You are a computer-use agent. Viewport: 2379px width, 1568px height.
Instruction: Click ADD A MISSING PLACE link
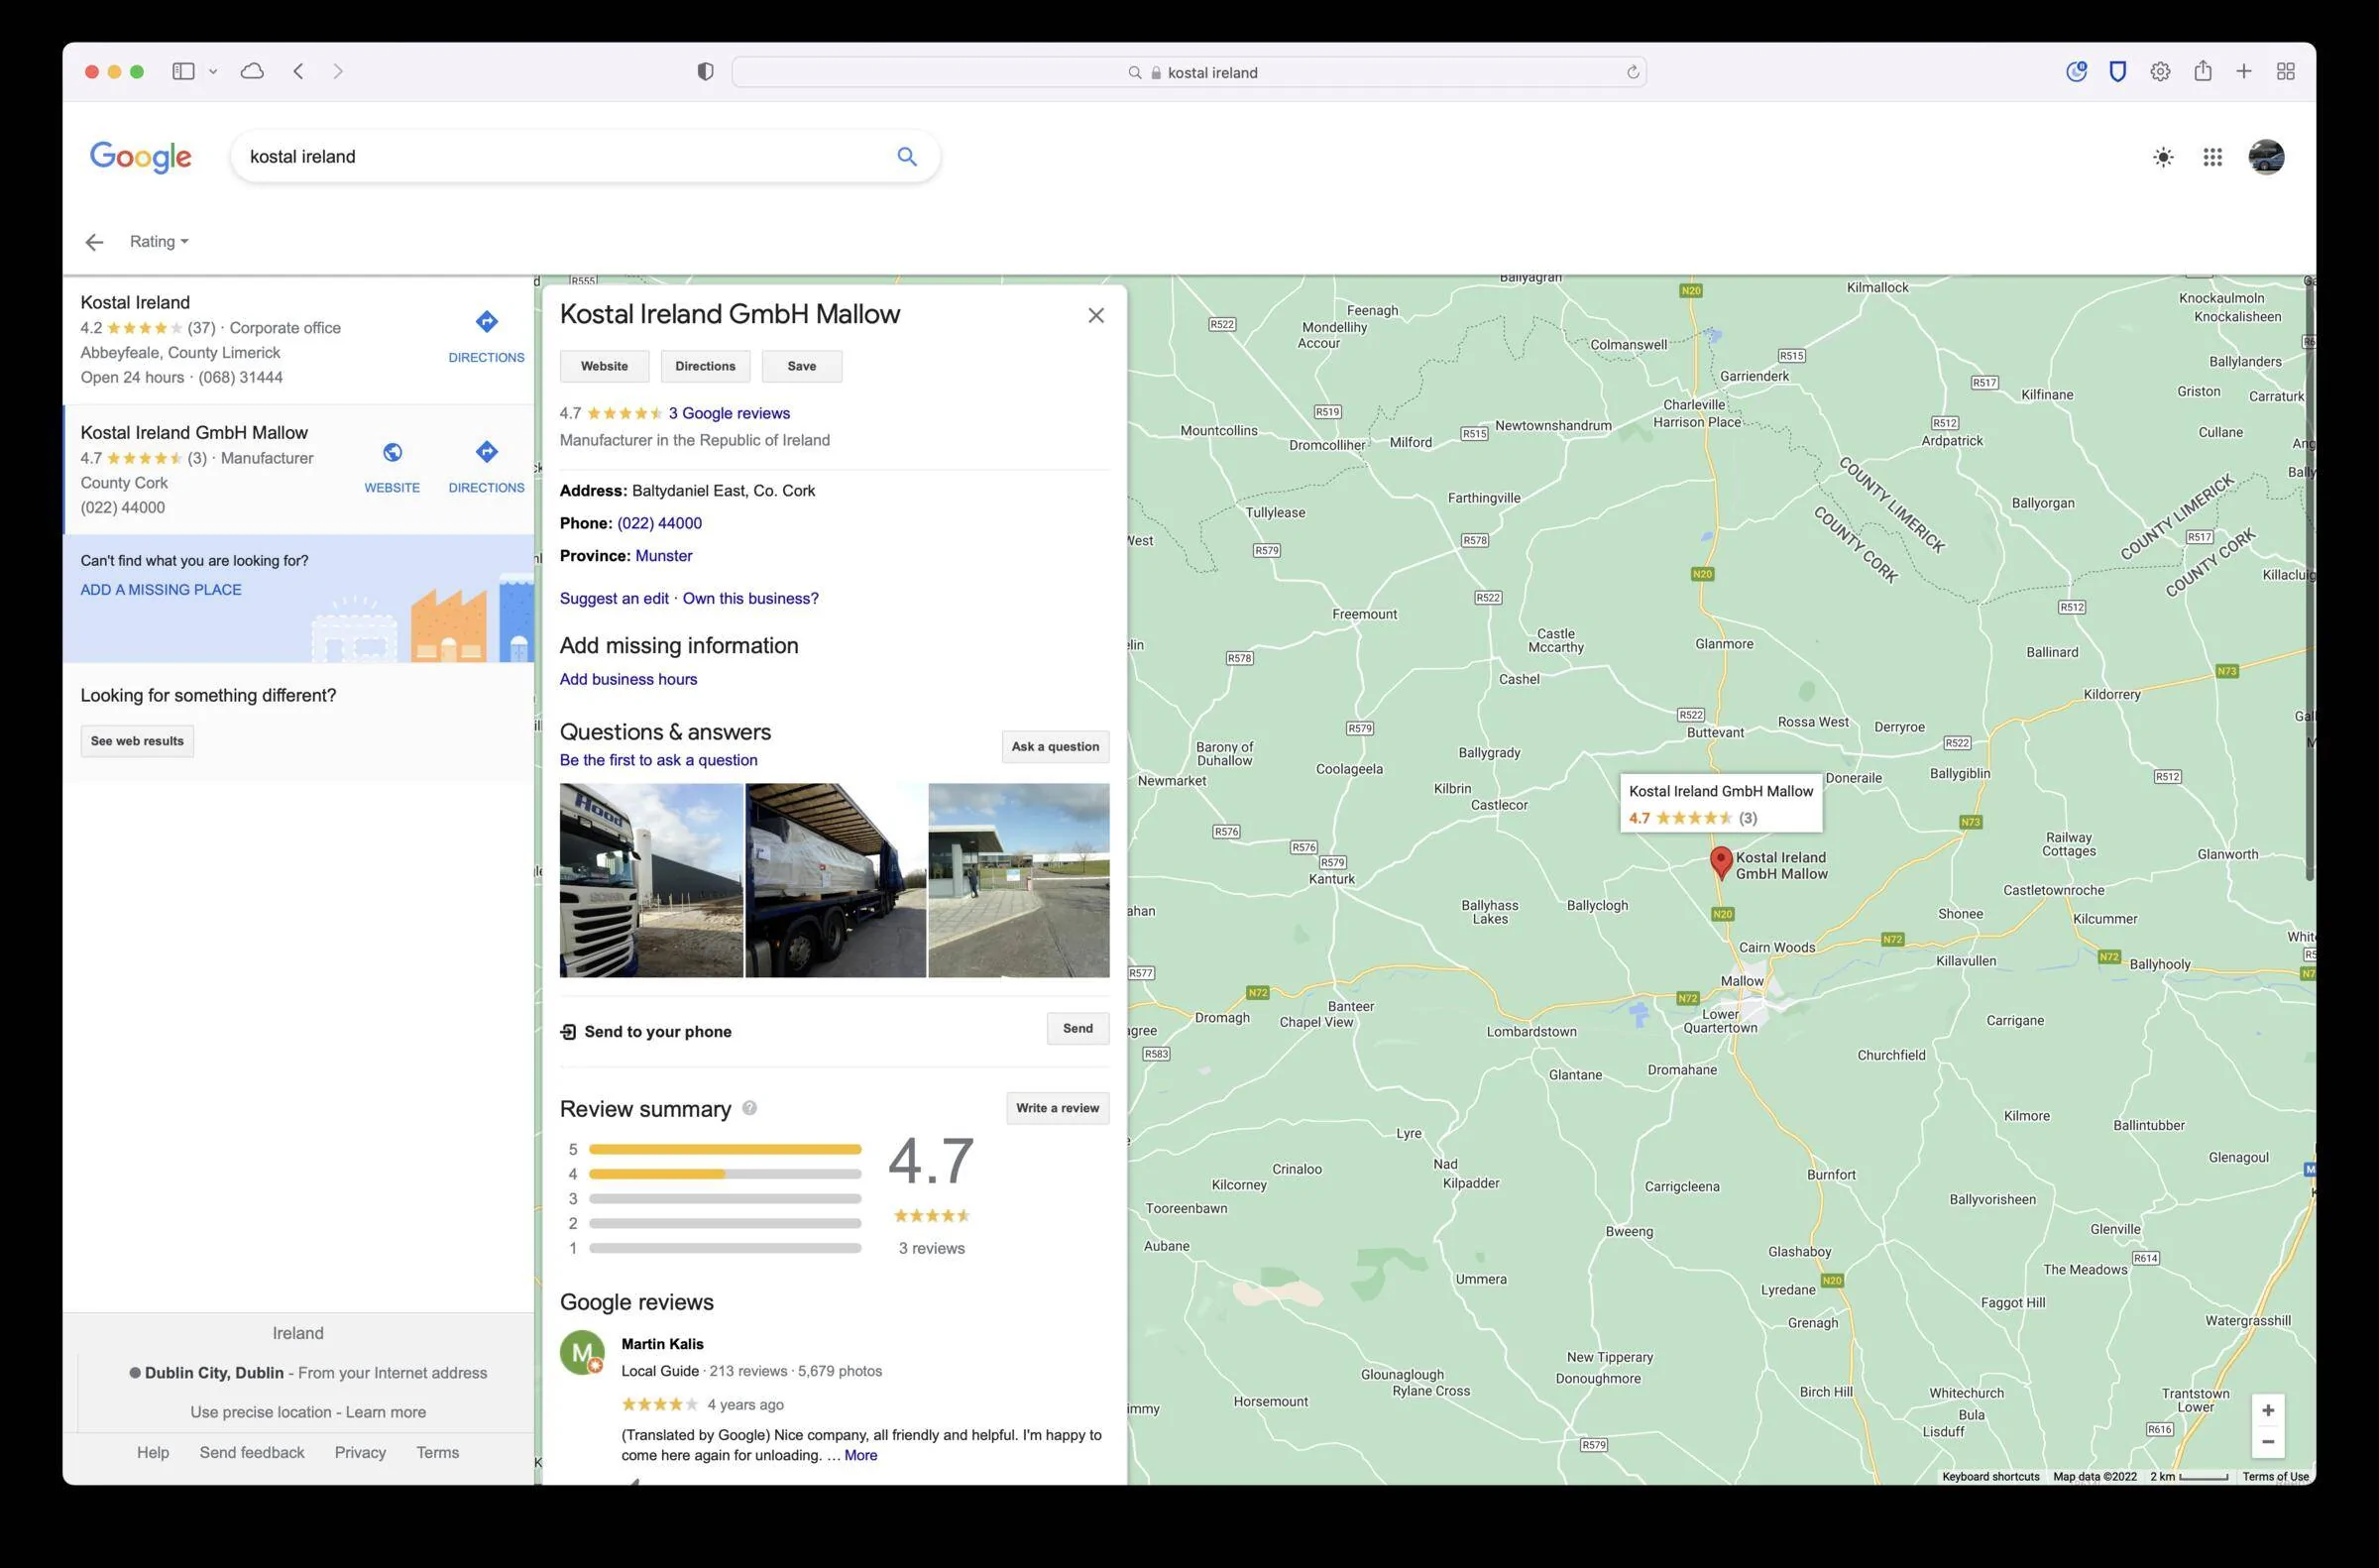(161, 590)
